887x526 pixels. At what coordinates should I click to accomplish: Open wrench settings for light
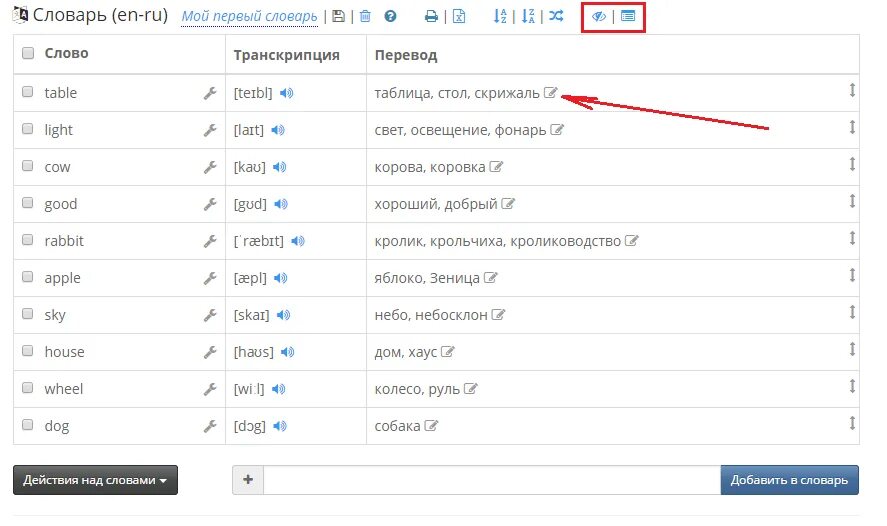pos(210,130)
